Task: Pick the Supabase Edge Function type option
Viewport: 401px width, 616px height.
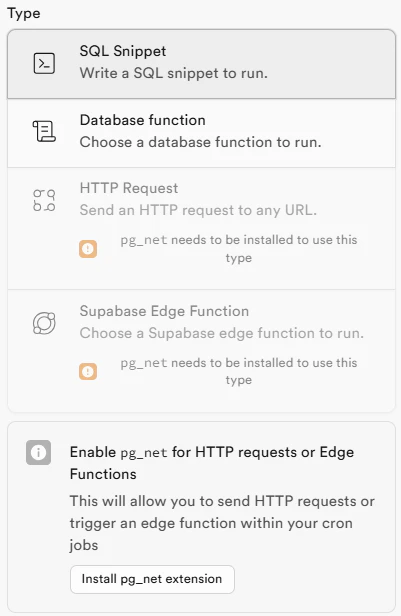Action: (201, 351)
